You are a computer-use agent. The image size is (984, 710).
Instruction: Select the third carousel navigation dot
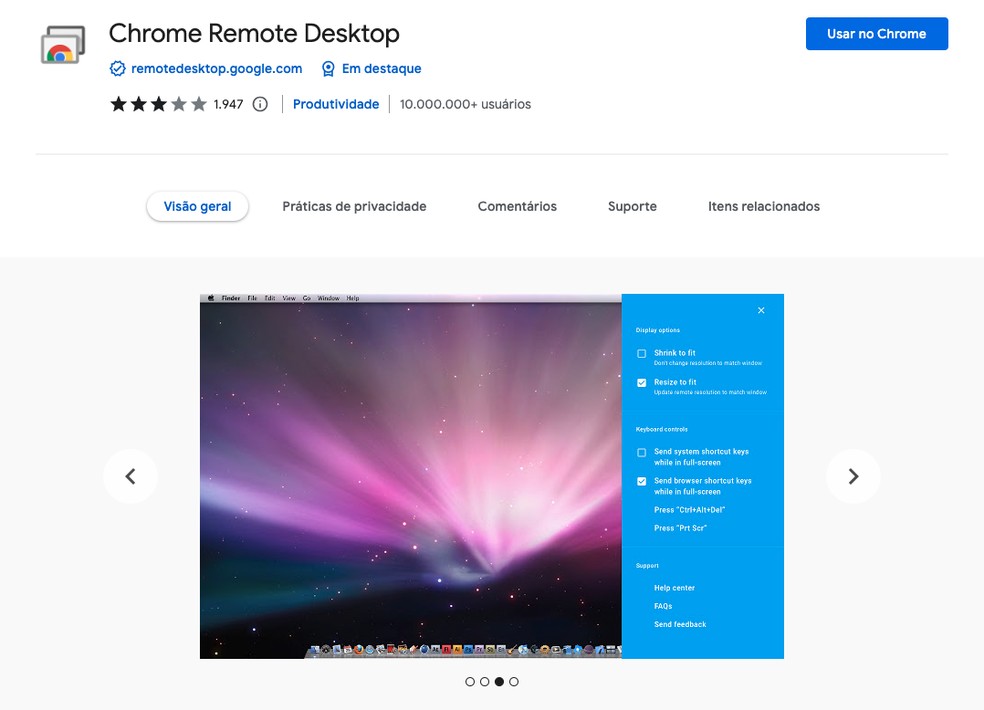[499, 681]
